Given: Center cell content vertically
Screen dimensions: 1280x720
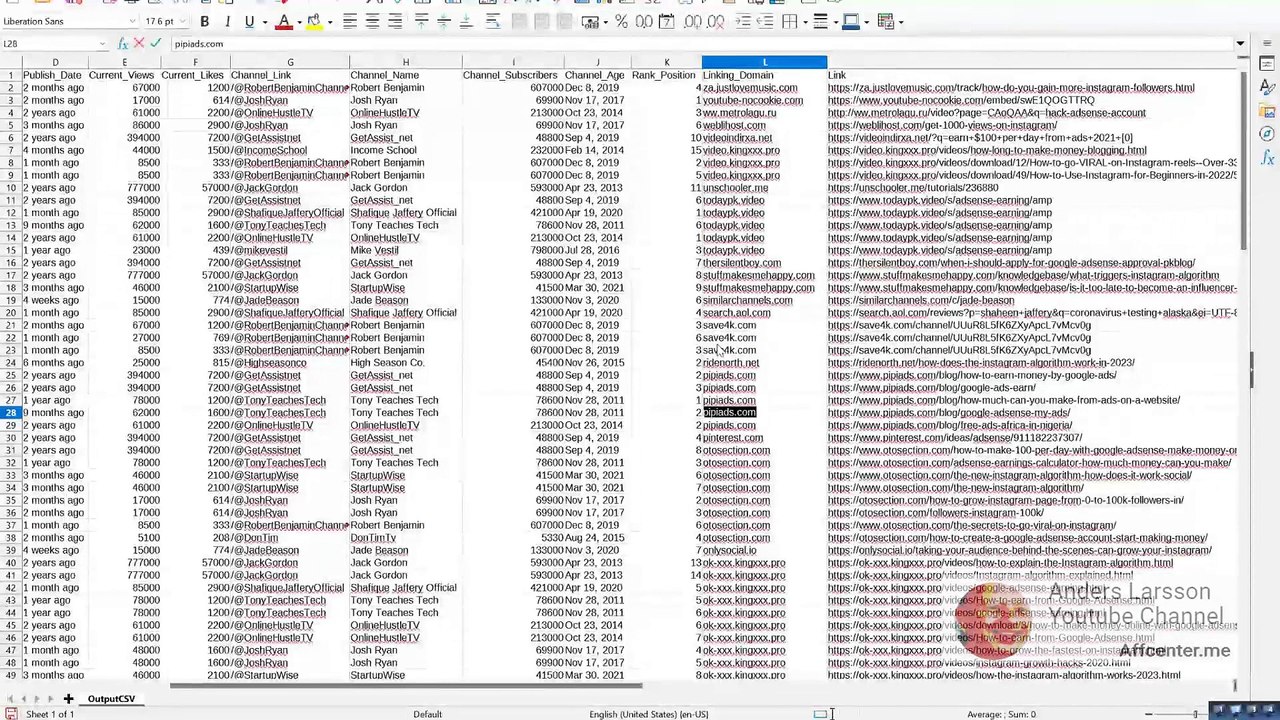Looking at the screenshot, I should pos(444,21).
